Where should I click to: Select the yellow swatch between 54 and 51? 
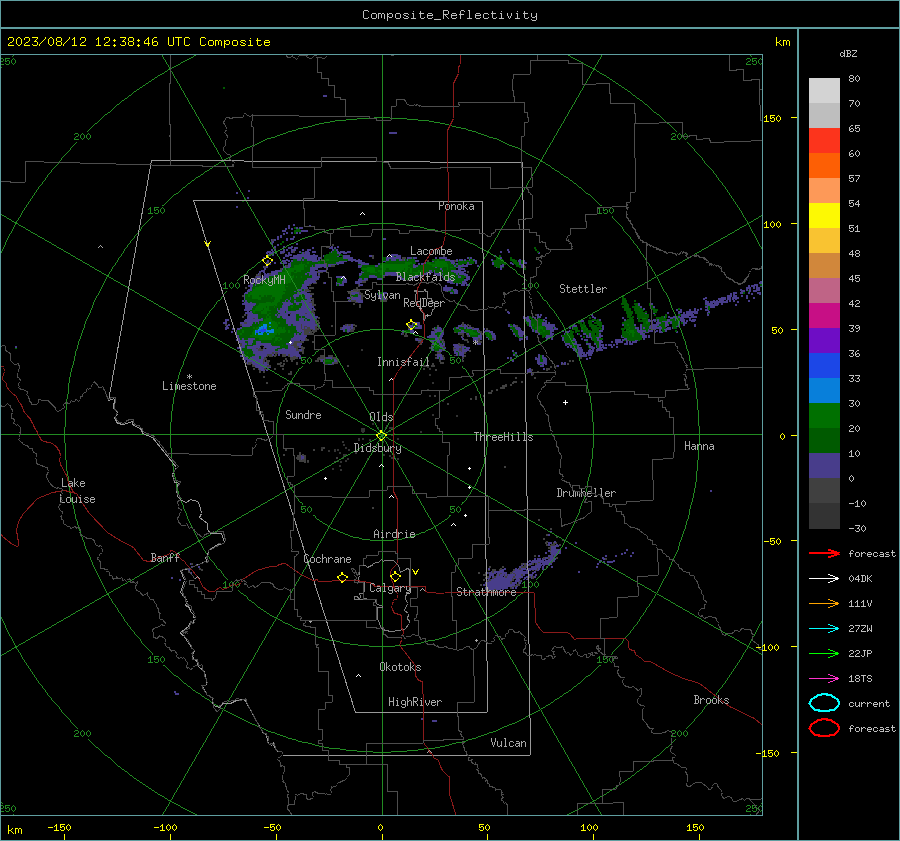[824, 216]
